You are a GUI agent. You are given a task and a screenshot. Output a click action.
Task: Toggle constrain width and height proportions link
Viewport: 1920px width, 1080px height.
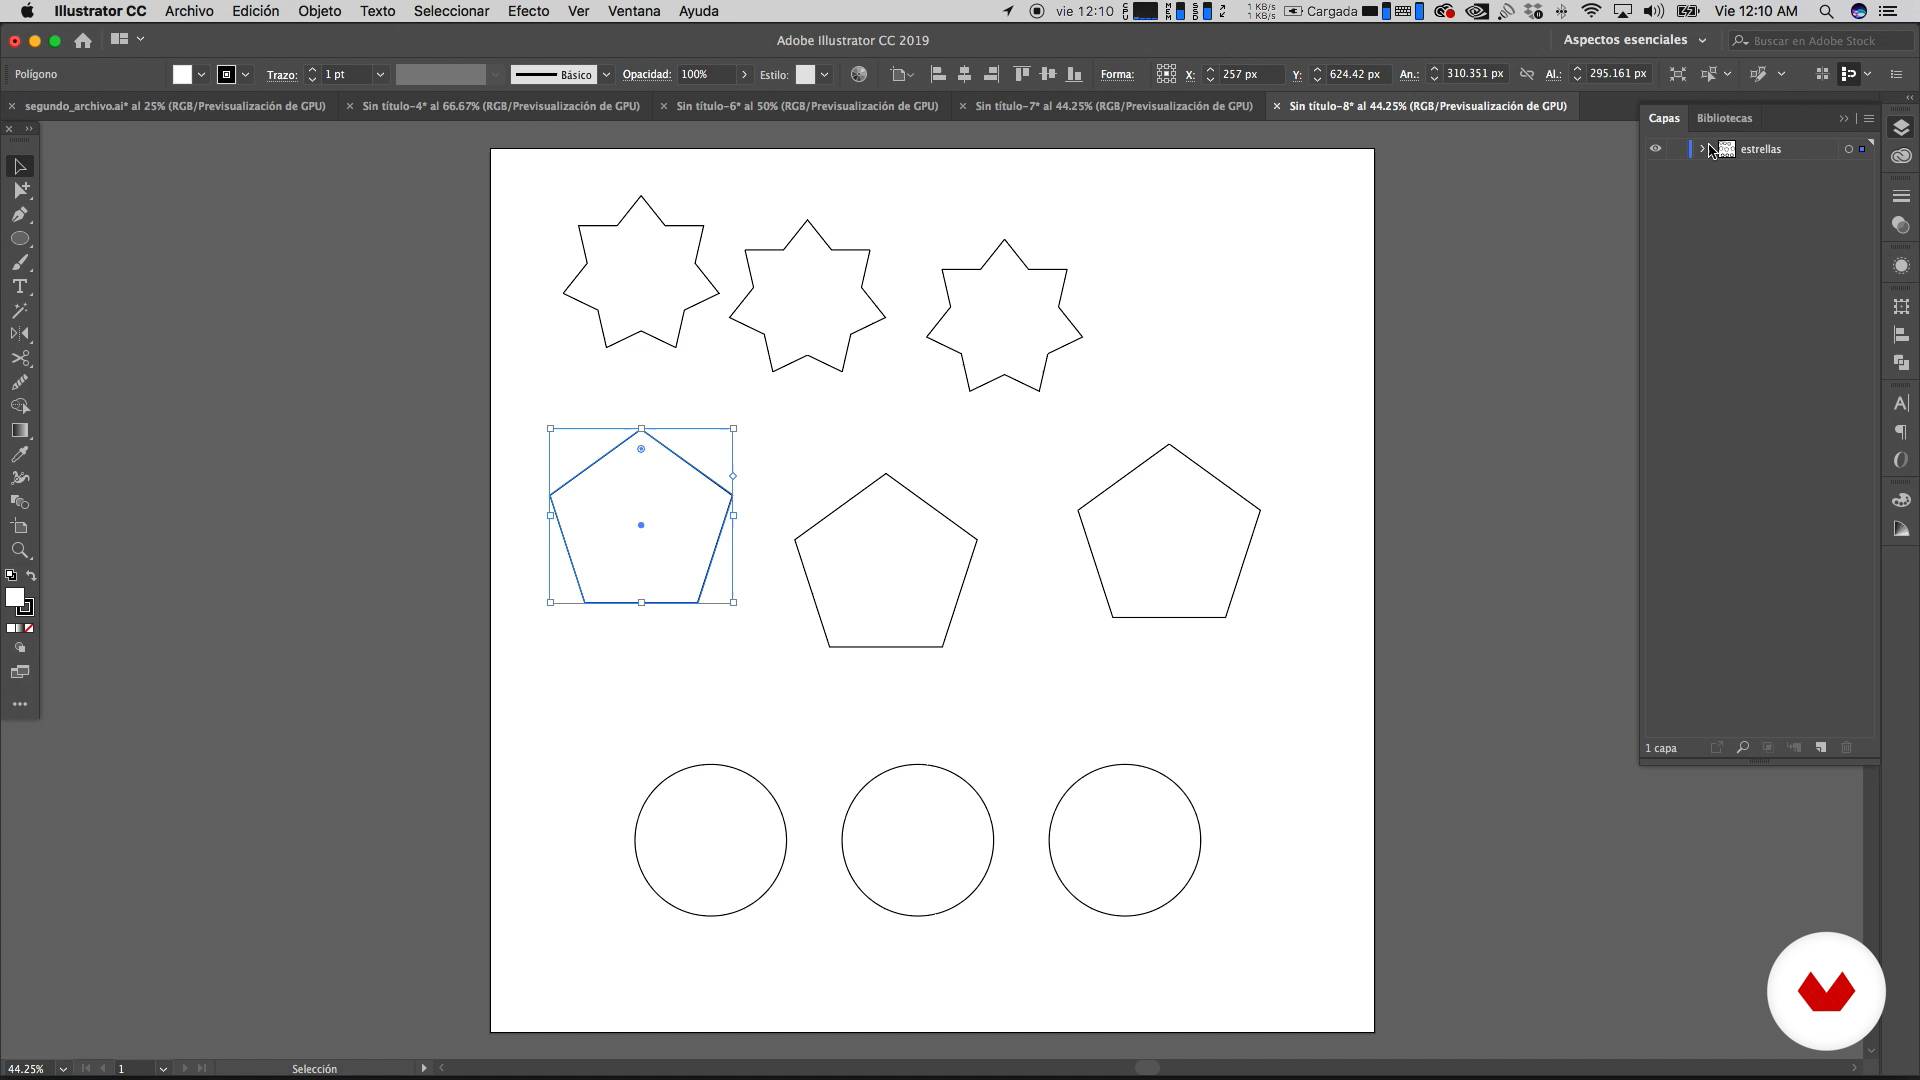click(1527, 74)
